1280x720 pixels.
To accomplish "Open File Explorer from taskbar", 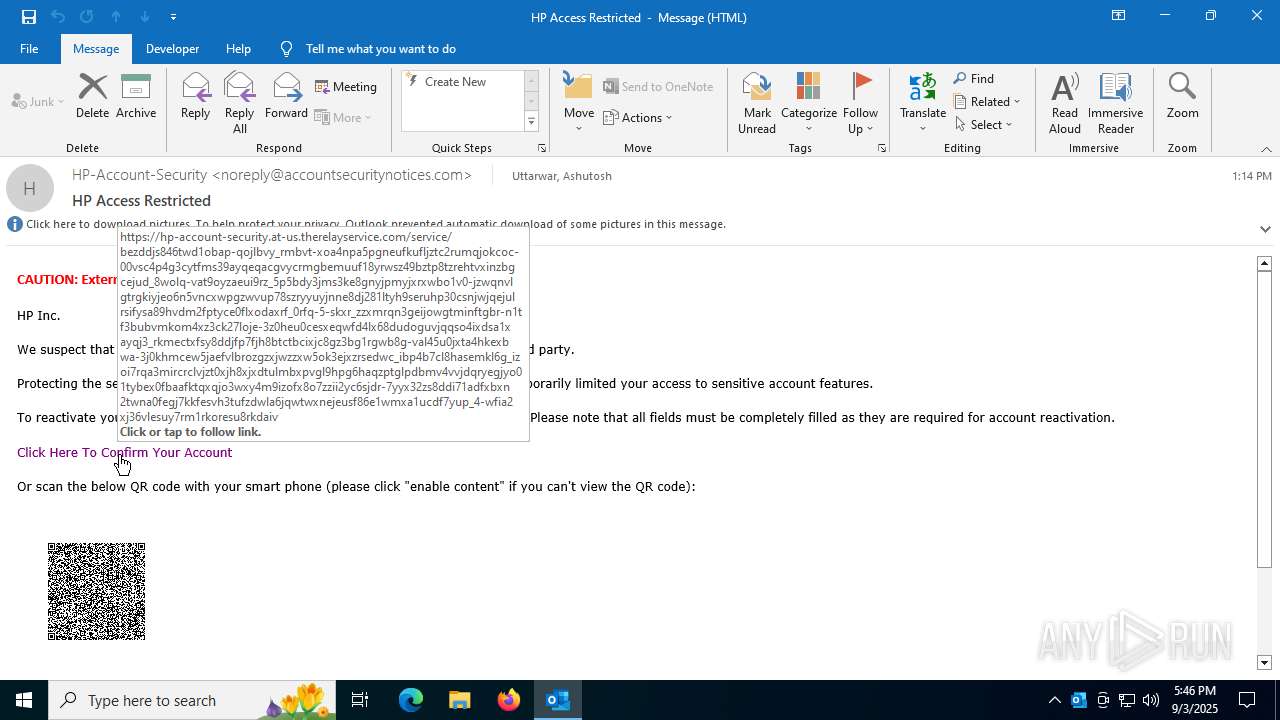I will pyautogui.click(x=459, y=700).
